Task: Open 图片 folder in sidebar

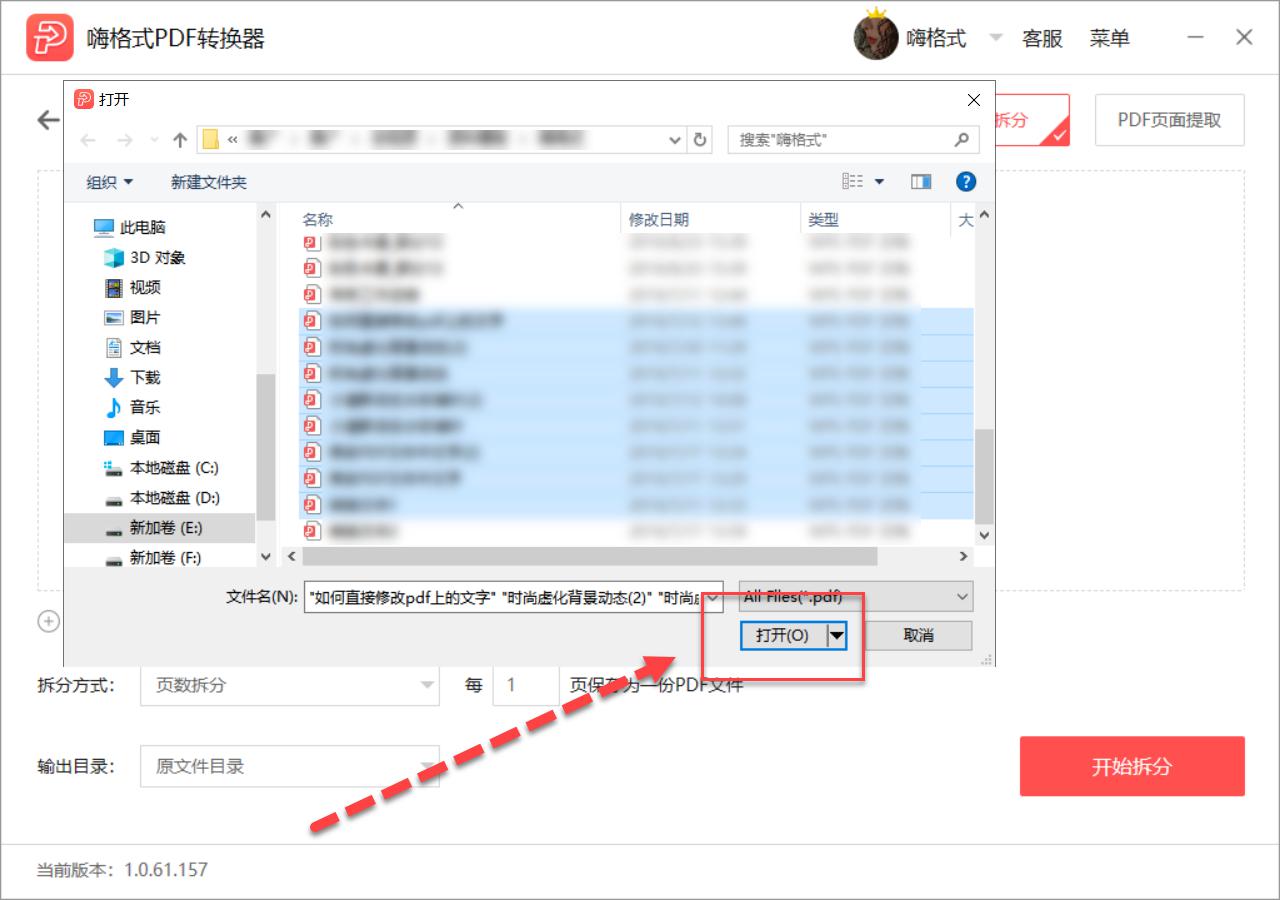Action: (x=133, y=318)
